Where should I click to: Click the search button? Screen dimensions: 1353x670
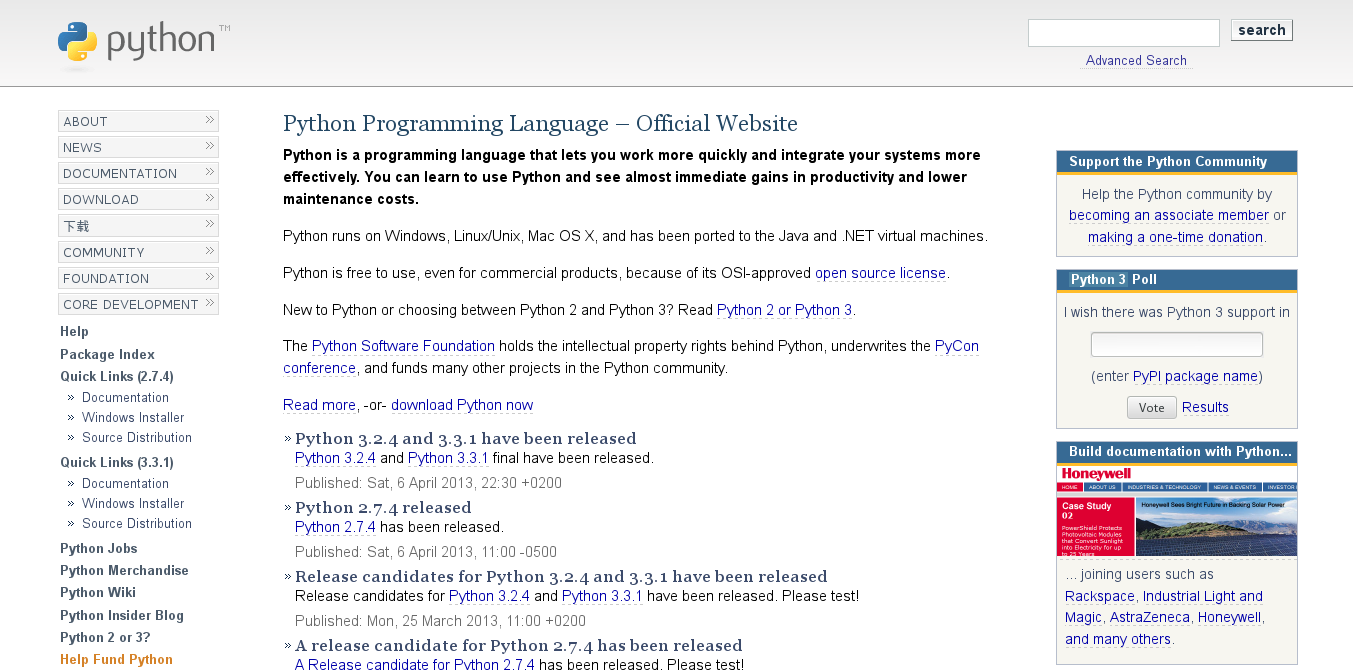click(1261, 30)
